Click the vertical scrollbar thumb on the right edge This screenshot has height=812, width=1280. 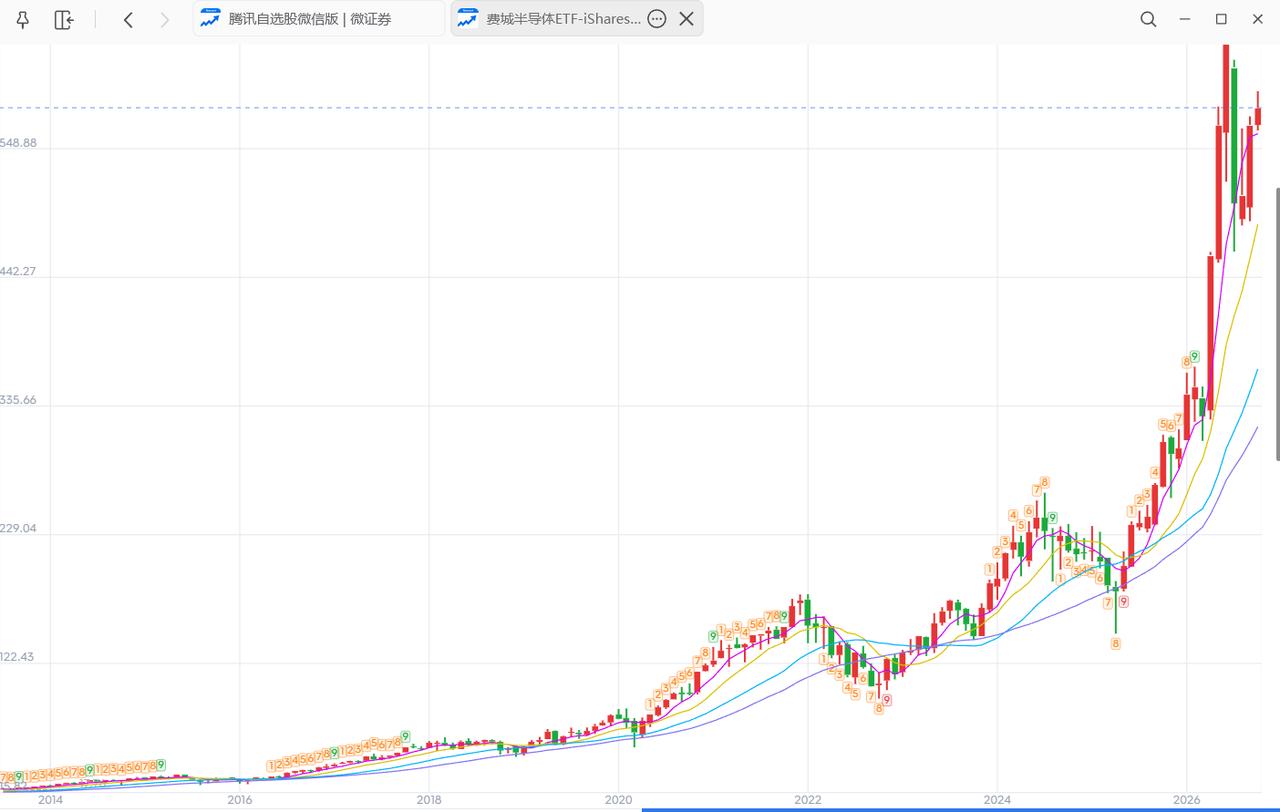click(1277, 324)
